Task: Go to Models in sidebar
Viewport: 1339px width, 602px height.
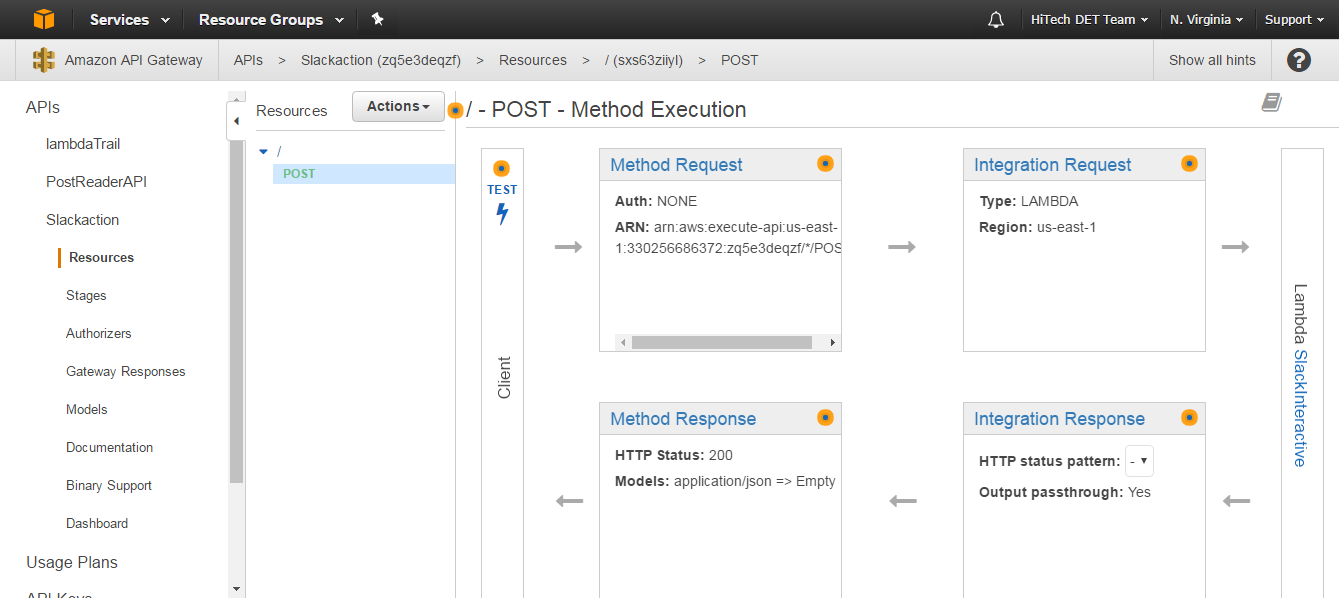Action: (x=87, y=410)
